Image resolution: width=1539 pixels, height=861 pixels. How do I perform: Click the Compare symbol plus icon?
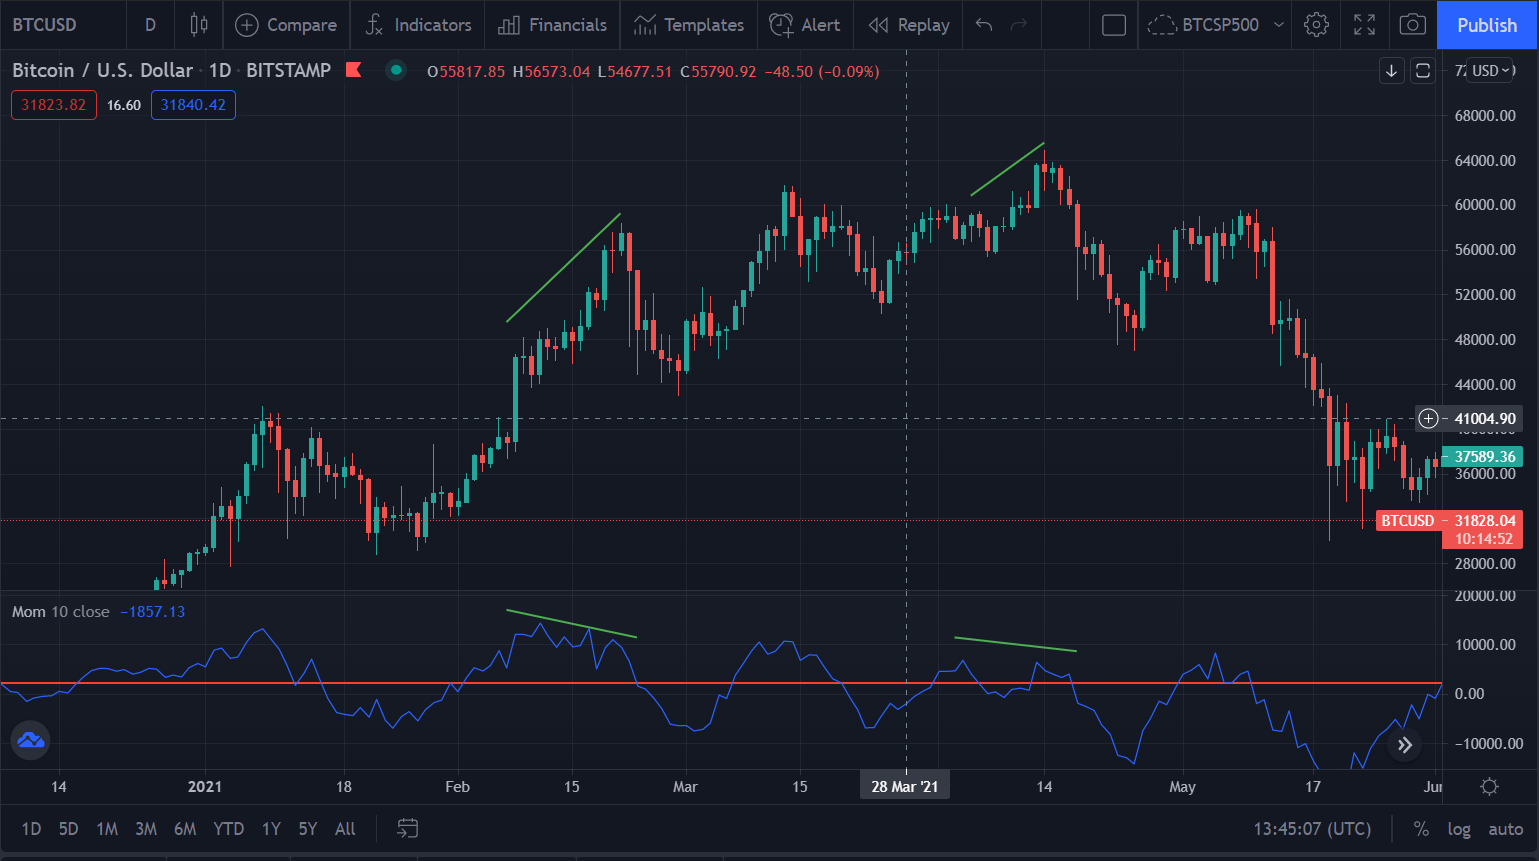(247, 25)
